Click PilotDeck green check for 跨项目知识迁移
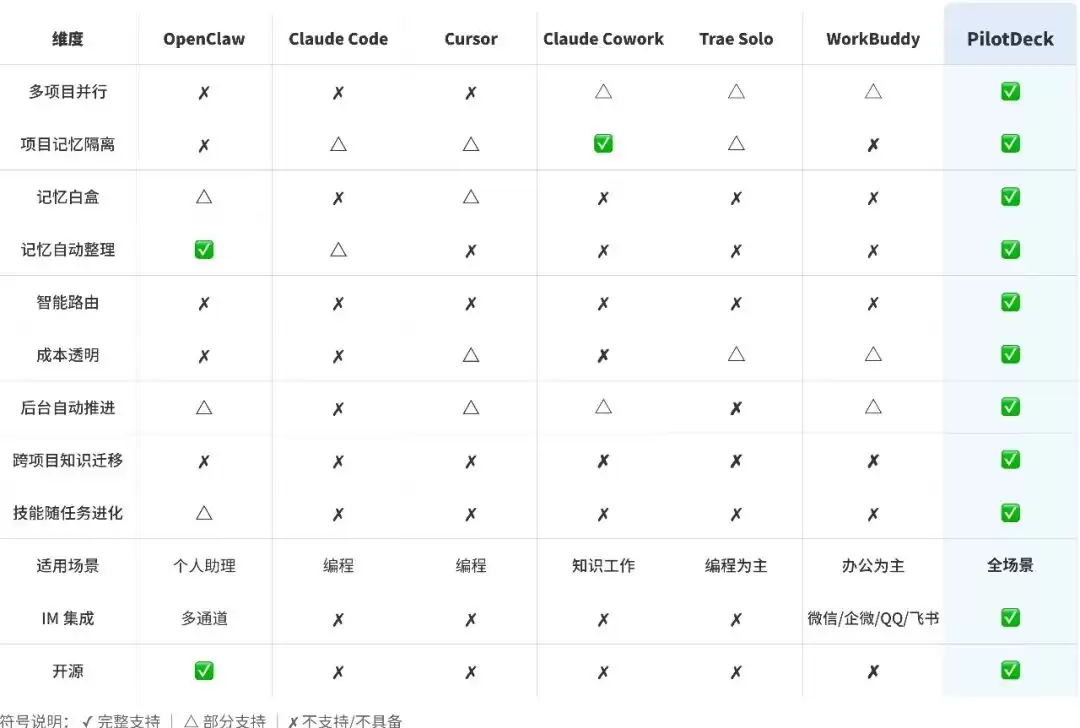The width and height of the screenshot is (1080, 728). point(1010,459)
